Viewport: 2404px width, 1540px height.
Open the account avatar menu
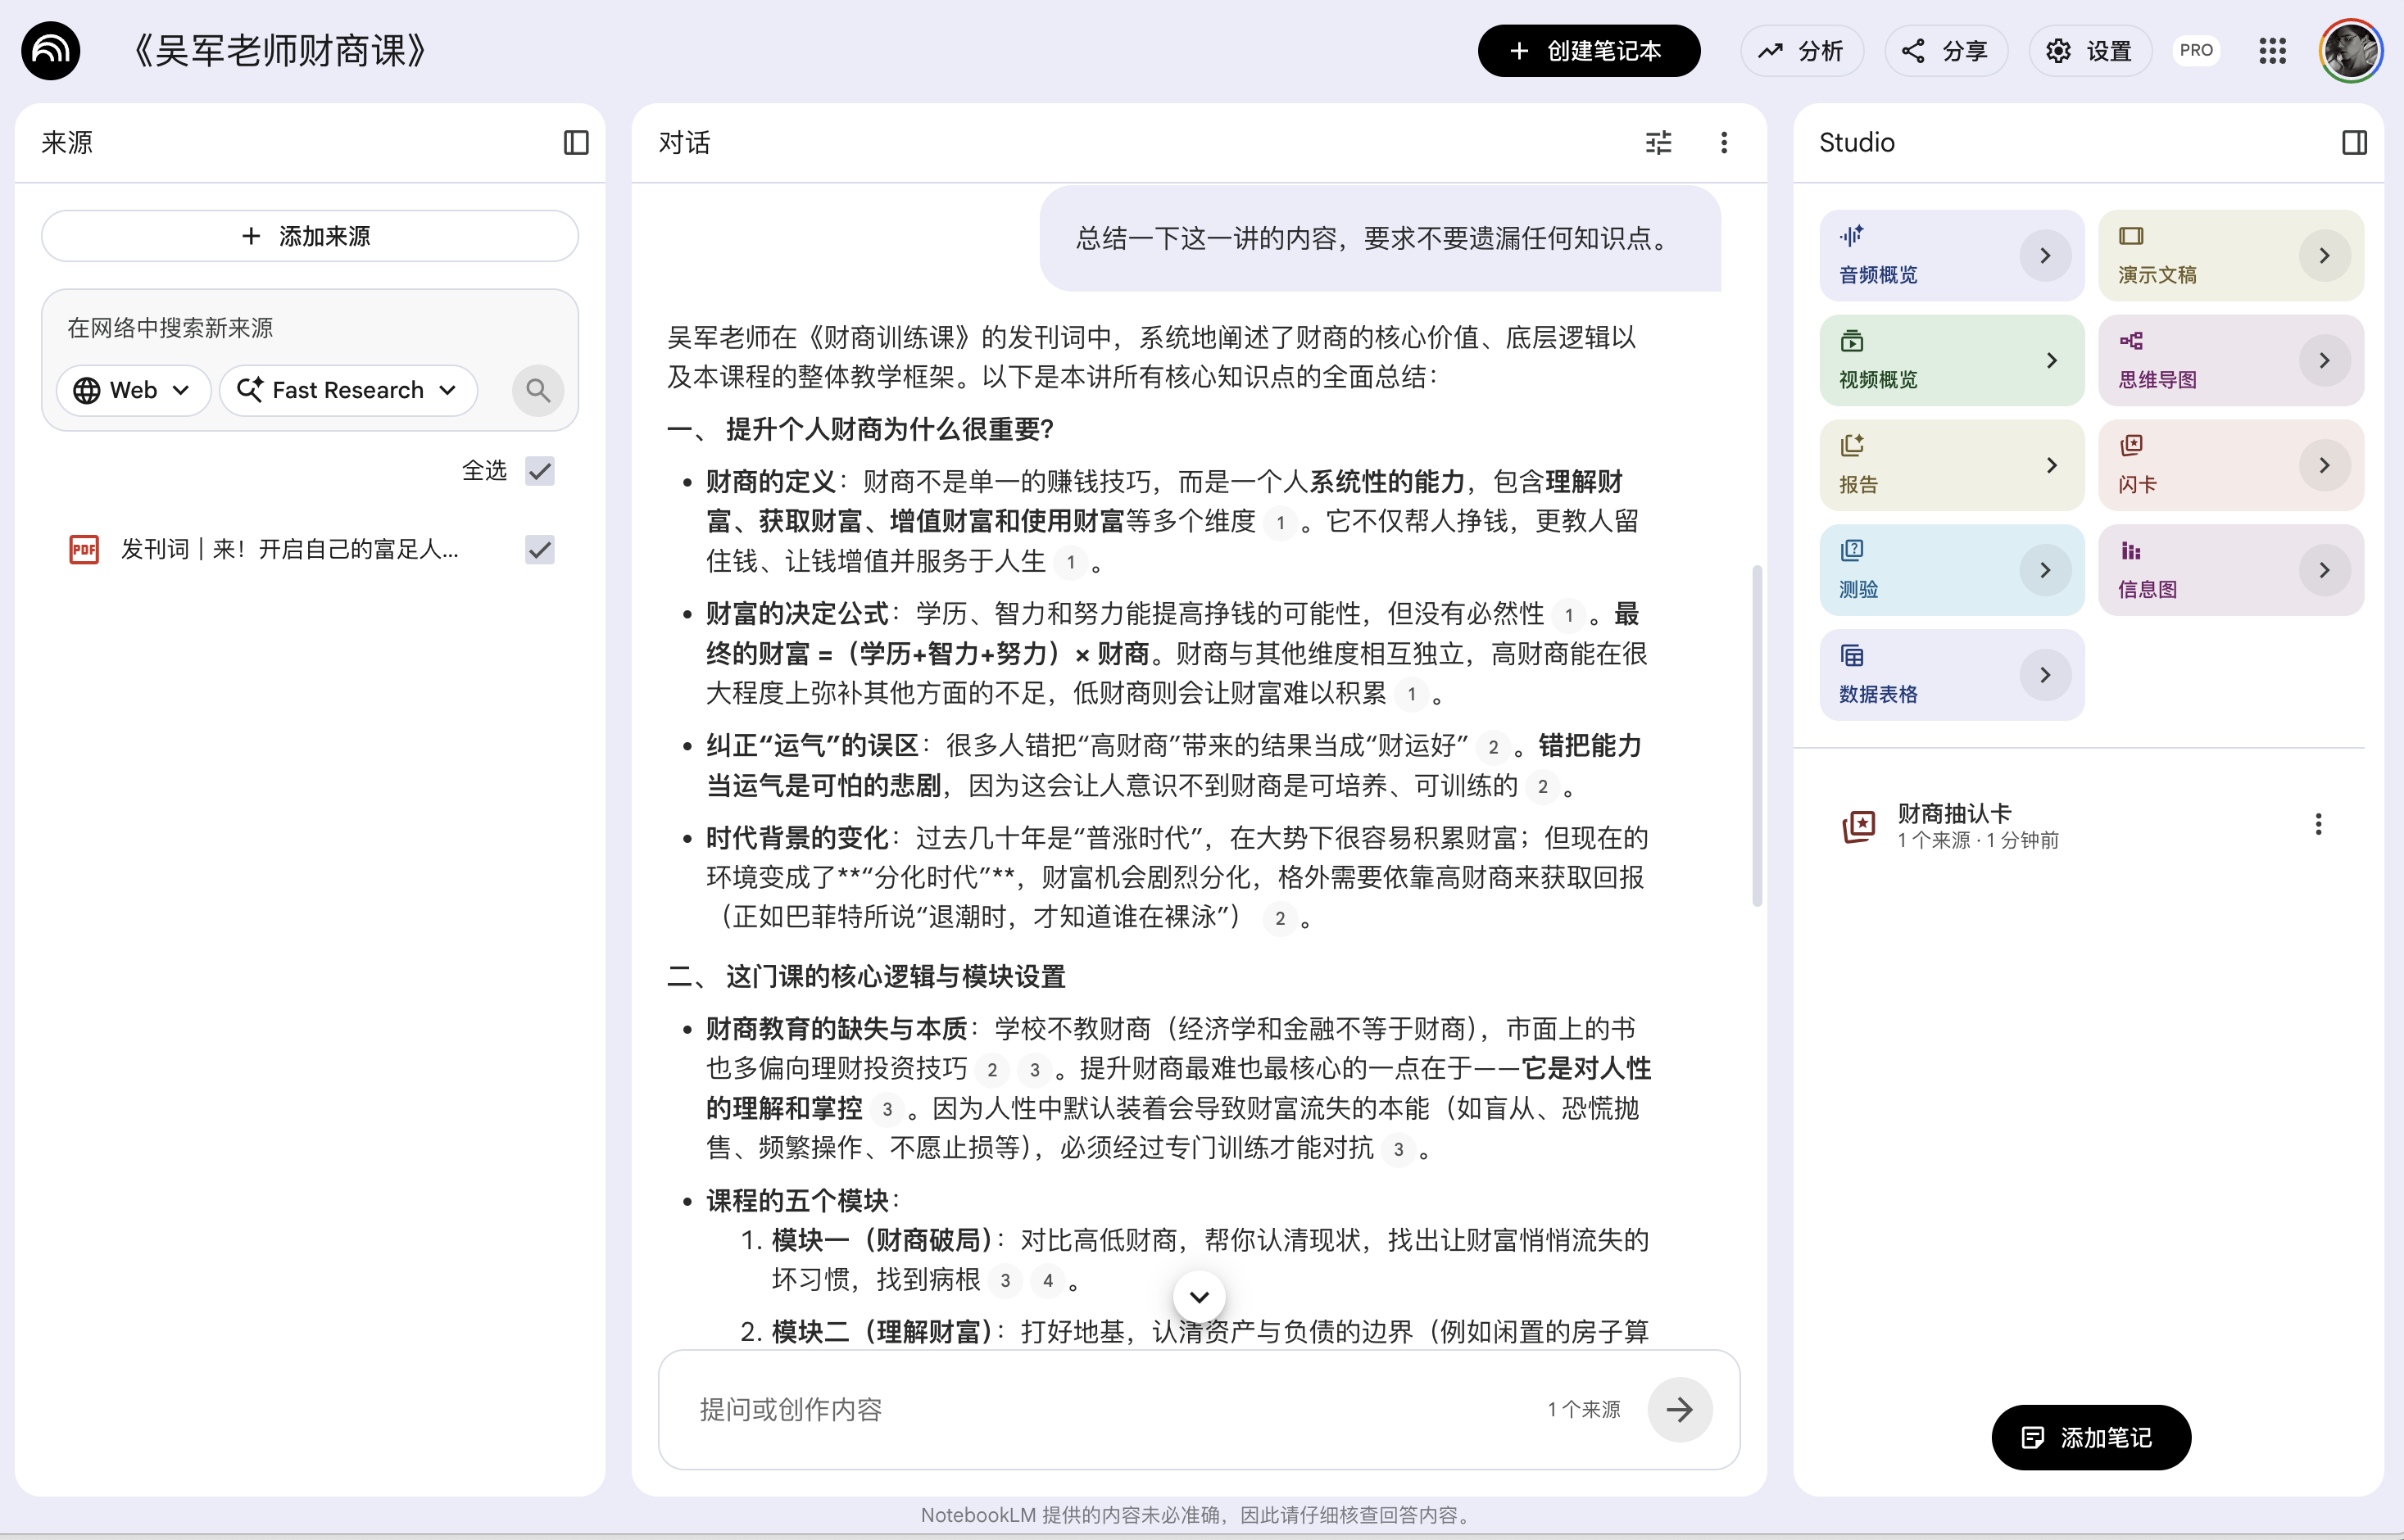point(2351,51)
